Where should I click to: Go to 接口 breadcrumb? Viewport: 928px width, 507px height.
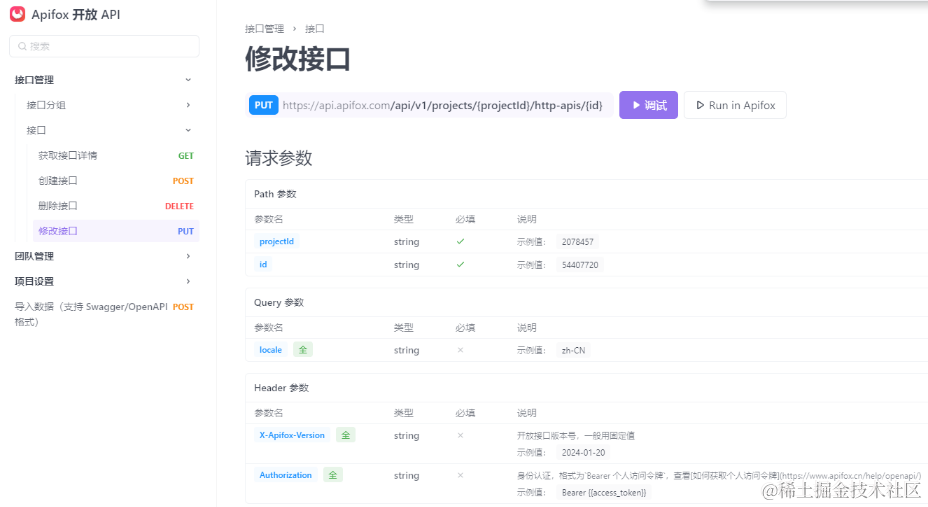(x=315, y=28)
